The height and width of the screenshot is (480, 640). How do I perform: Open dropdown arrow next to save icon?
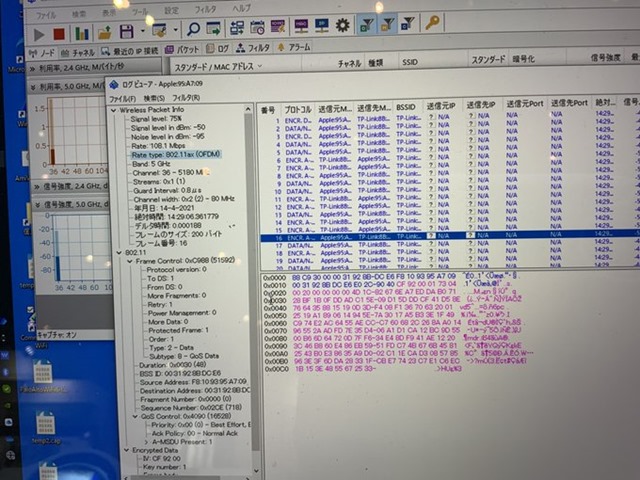(x=142, y=31)
